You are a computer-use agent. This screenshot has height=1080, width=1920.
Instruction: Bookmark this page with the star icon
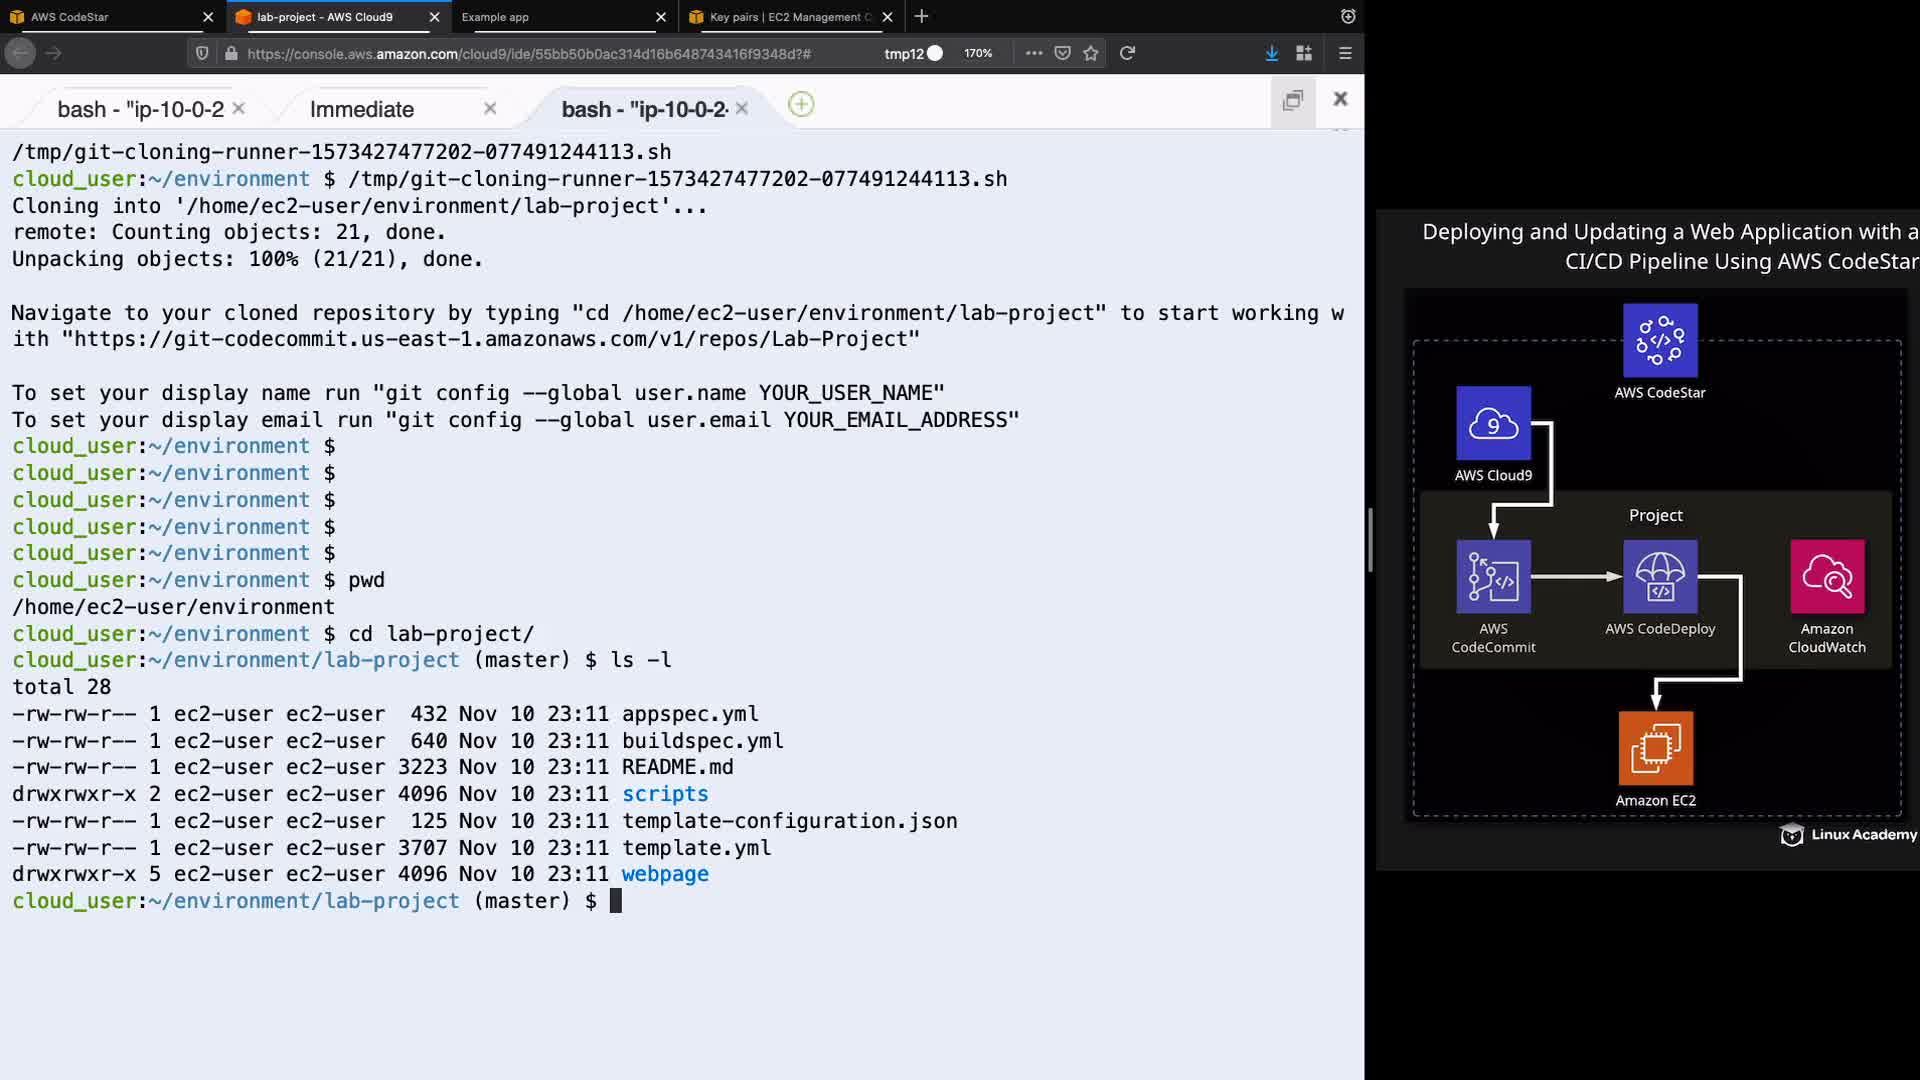click(x=1091, y=53)
